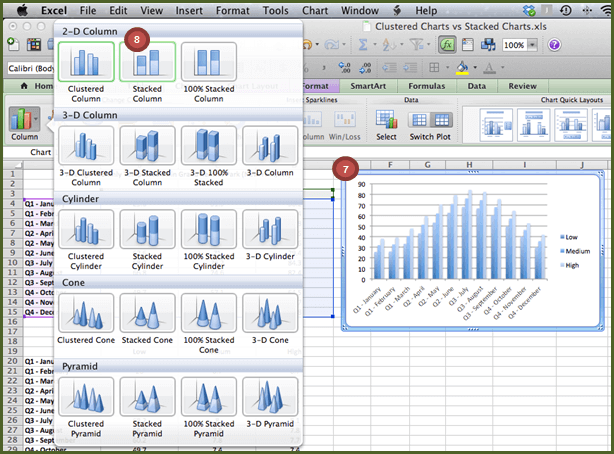This screenshot has height=454, width=614.
Task: Switch plot to series by row
Action: pyautogui.click(x=419, y=120)
